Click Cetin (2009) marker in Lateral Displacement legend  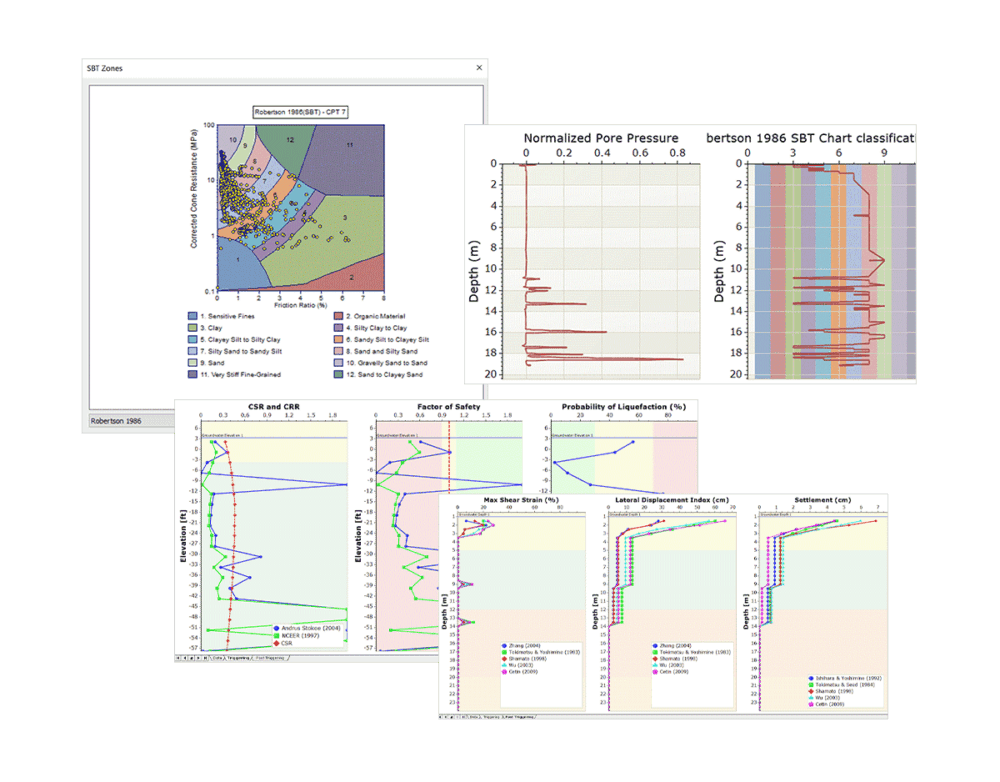654,672
